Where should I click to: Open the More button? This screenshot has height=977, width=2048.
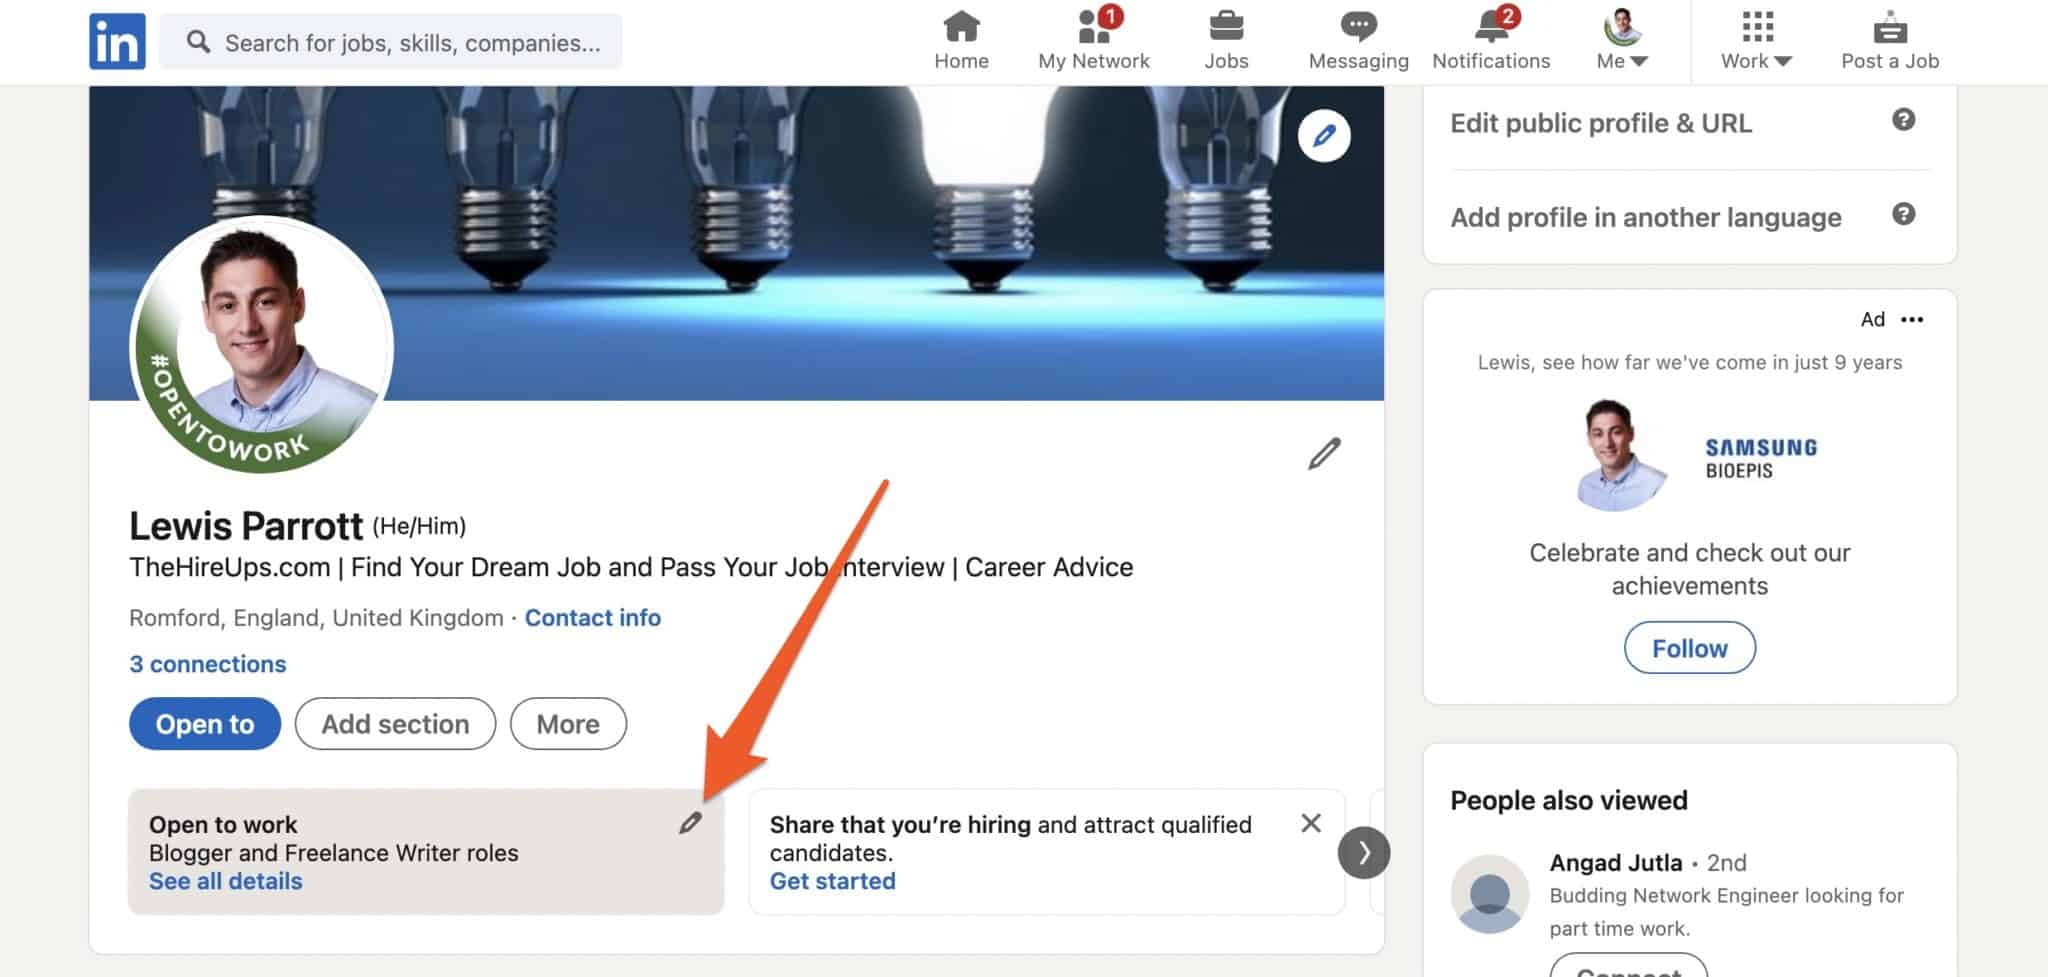pos(568,723)
